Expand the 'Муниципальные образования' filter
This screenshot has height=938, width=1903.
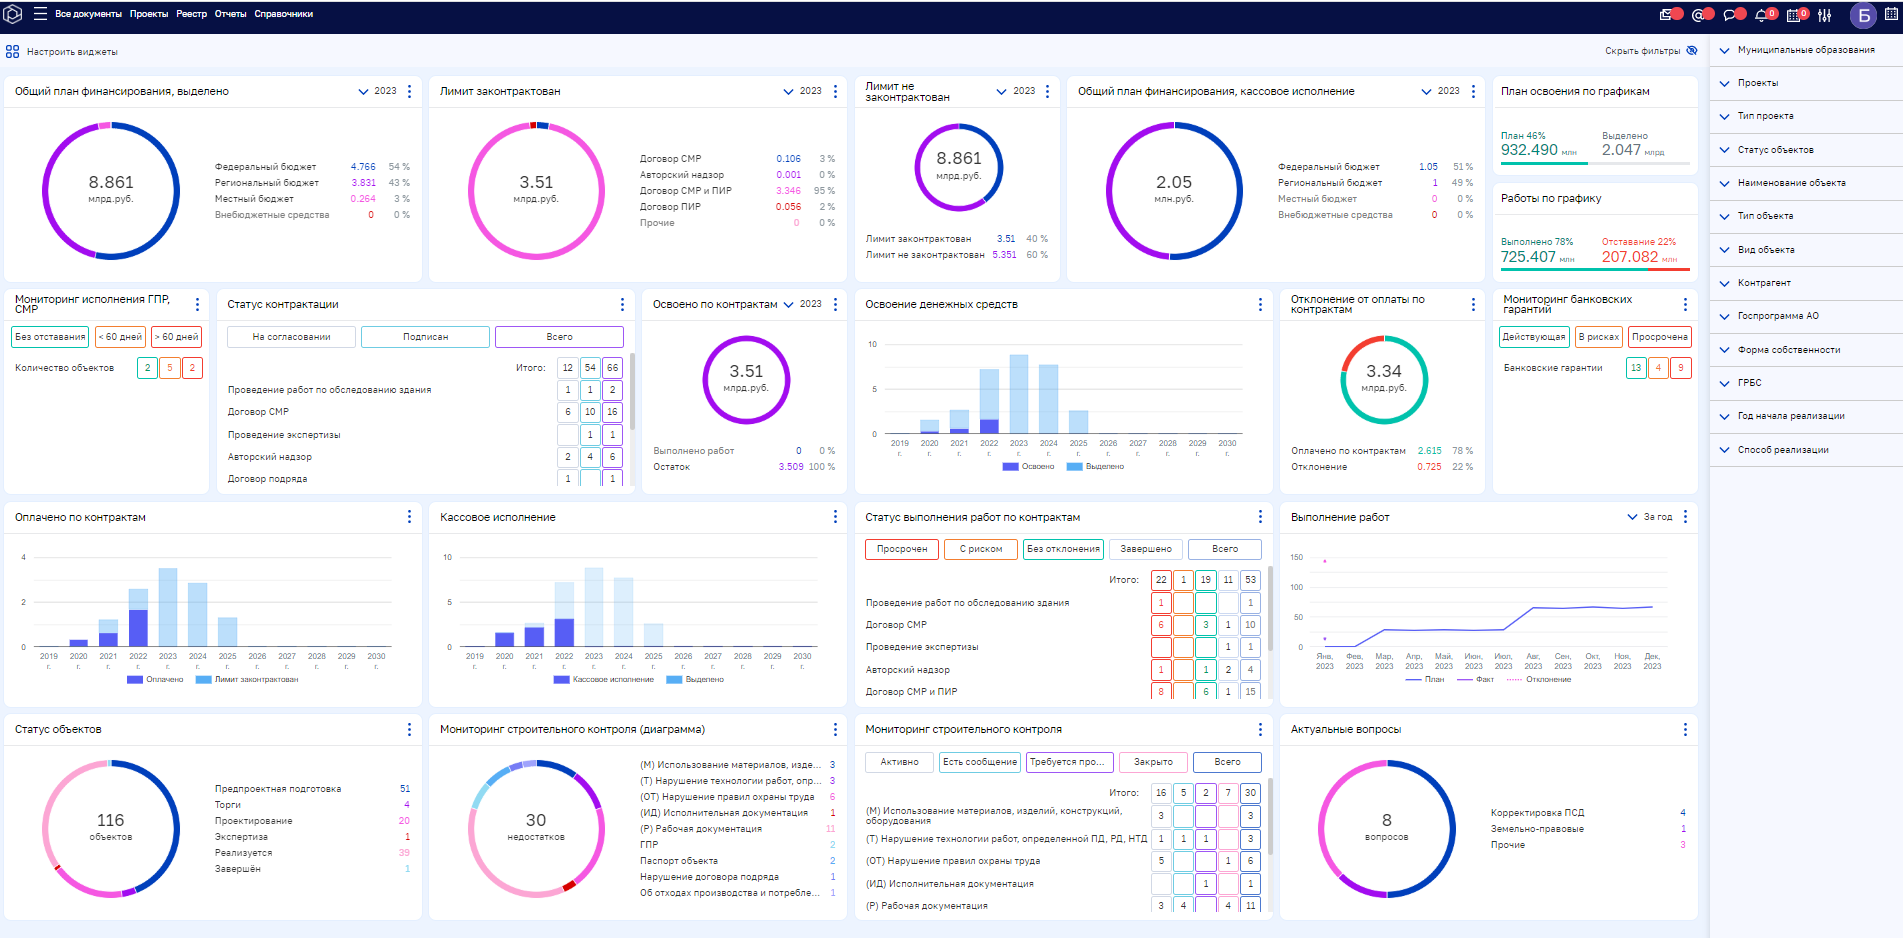(x=1805, y=50)
